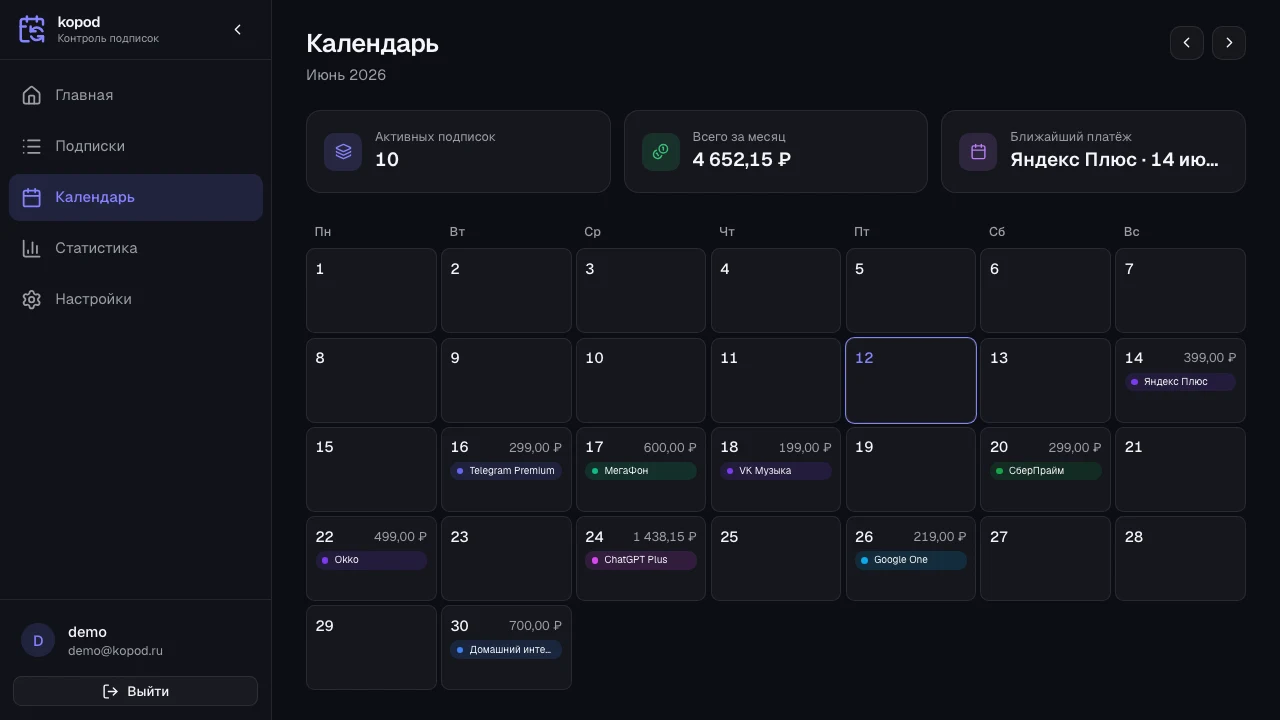The image size is (1280, 720).
Task: Open the Telegram Premium payment chip
Action: (x=506, y=471)
